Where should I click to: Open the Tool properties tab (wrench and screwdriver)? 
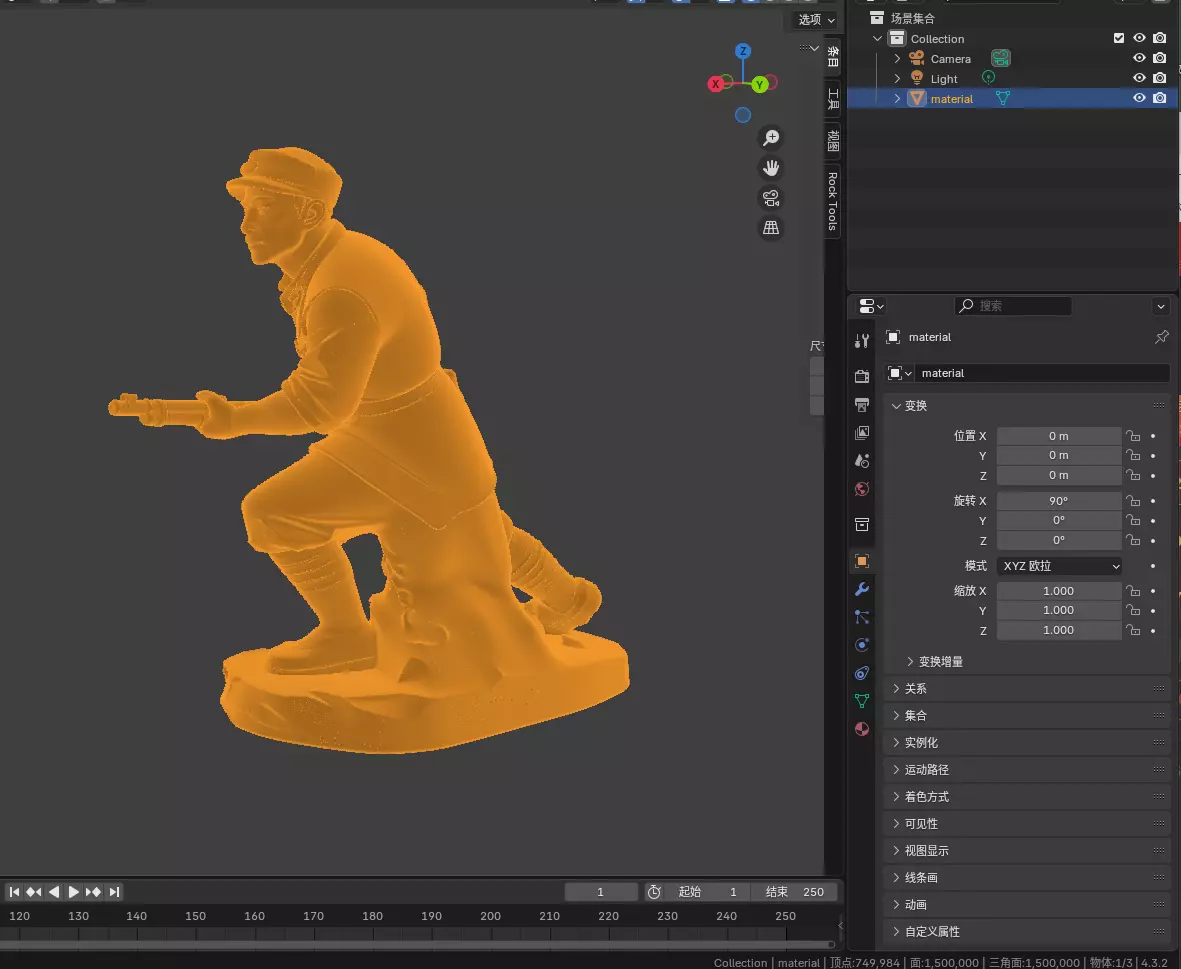(862, 340)
